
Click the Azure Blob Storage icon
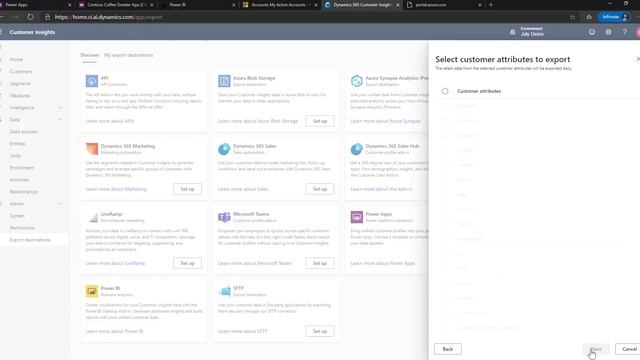click(224, 81)
